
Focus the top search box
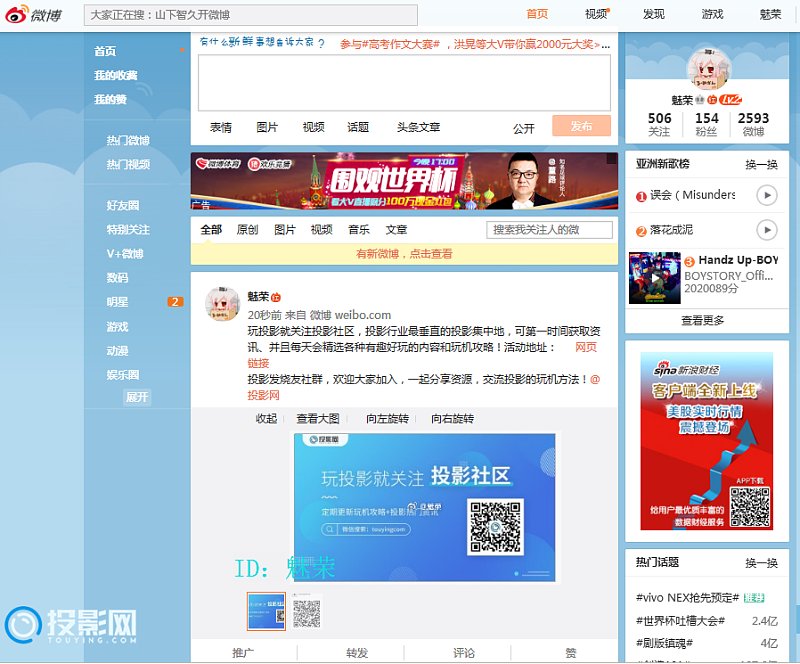(x=251, y=15)
